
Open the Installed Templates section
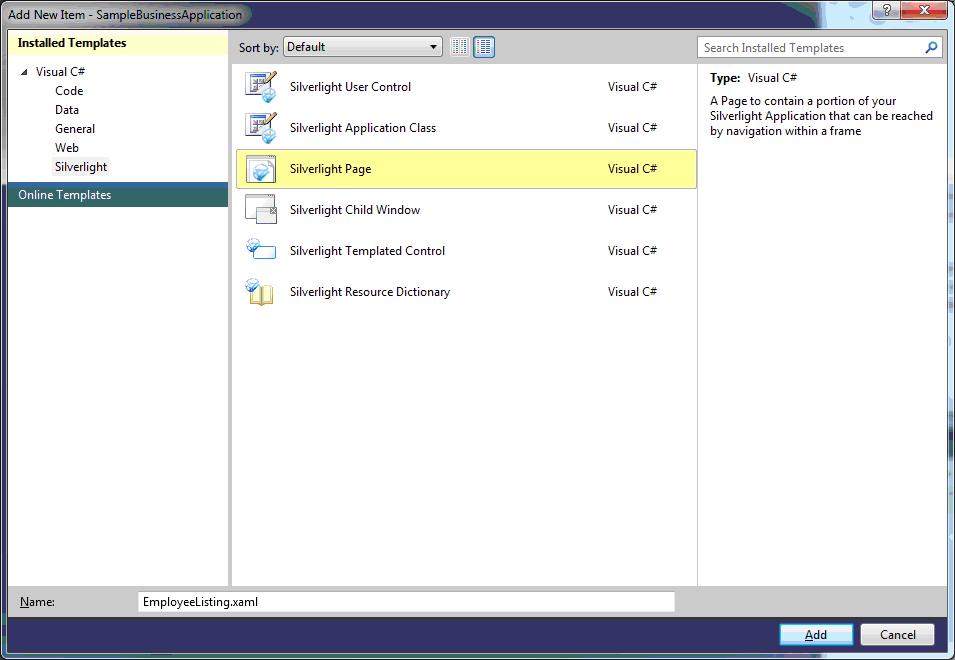coord(118,43)
